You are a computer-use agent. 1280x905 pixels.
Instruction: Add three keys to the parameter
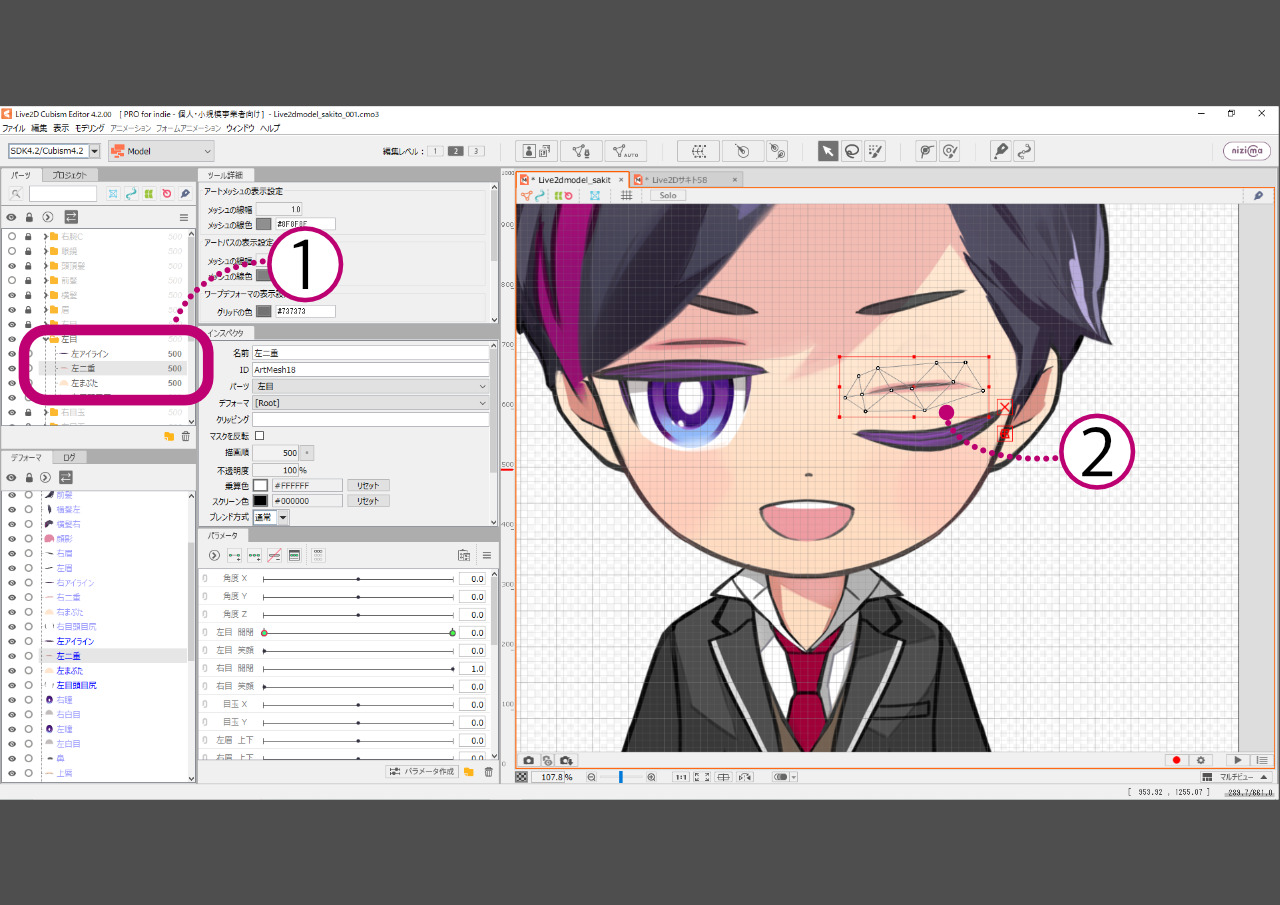point(254,555)
